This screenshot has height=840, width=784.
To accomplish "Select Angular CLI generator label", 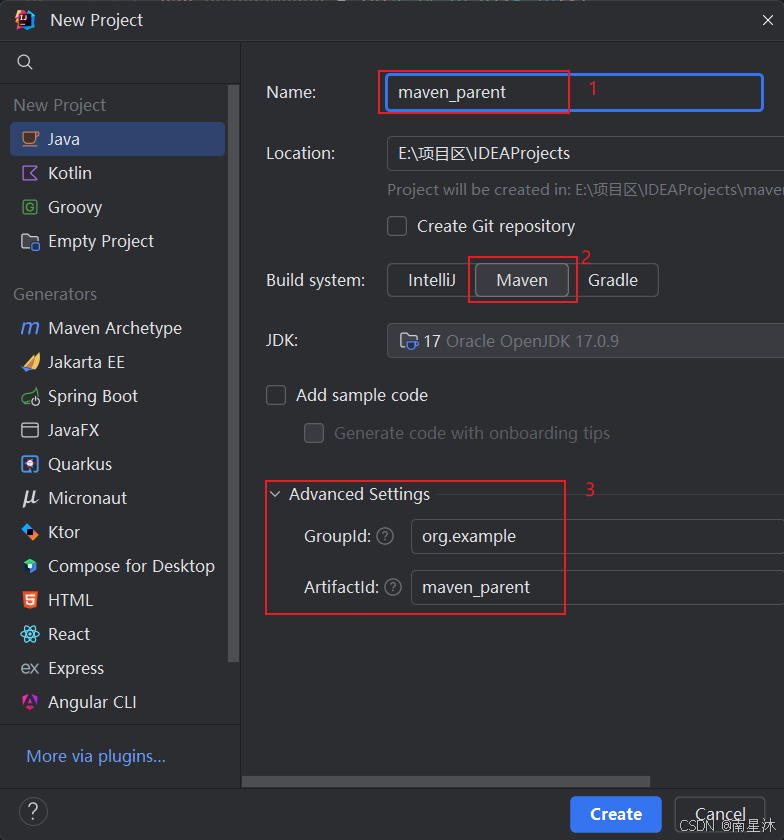I will [92, 702].
